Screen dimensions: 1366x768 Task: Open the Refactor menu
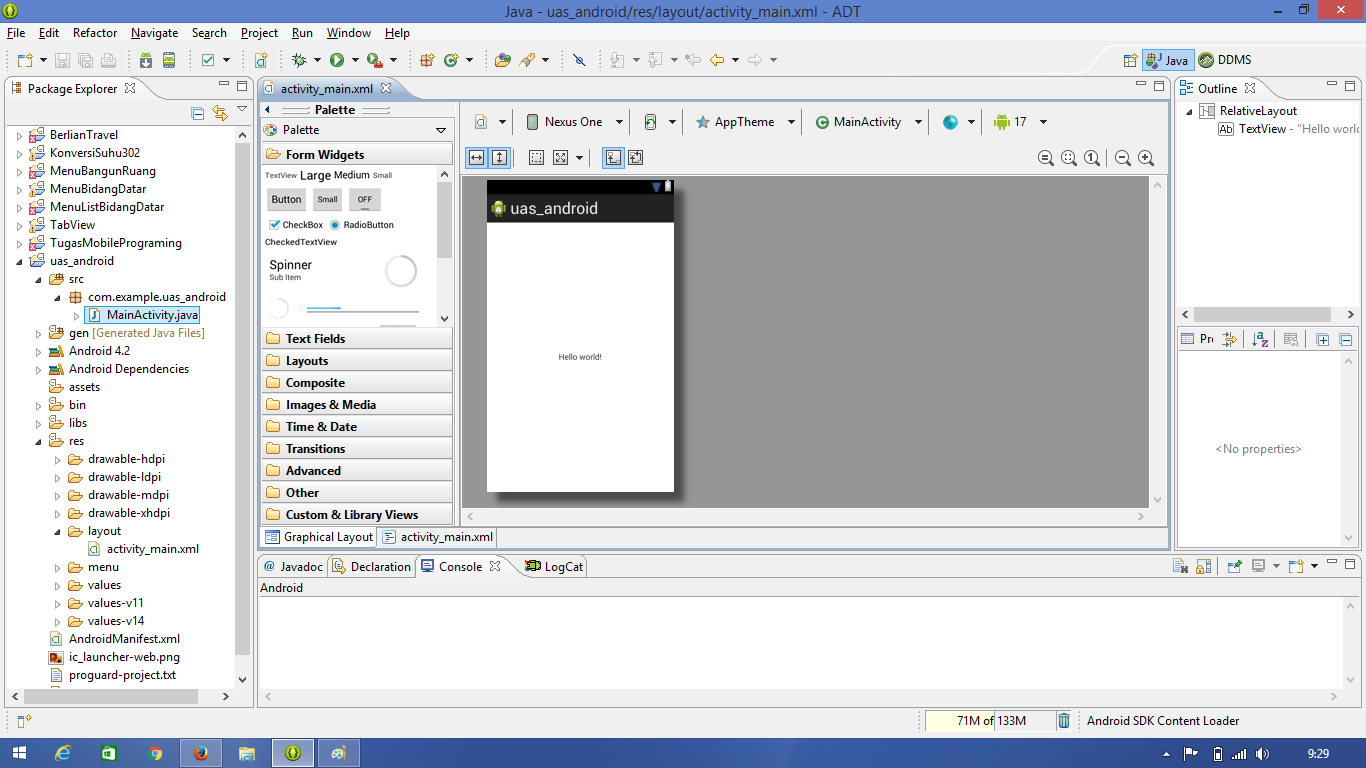94,32
